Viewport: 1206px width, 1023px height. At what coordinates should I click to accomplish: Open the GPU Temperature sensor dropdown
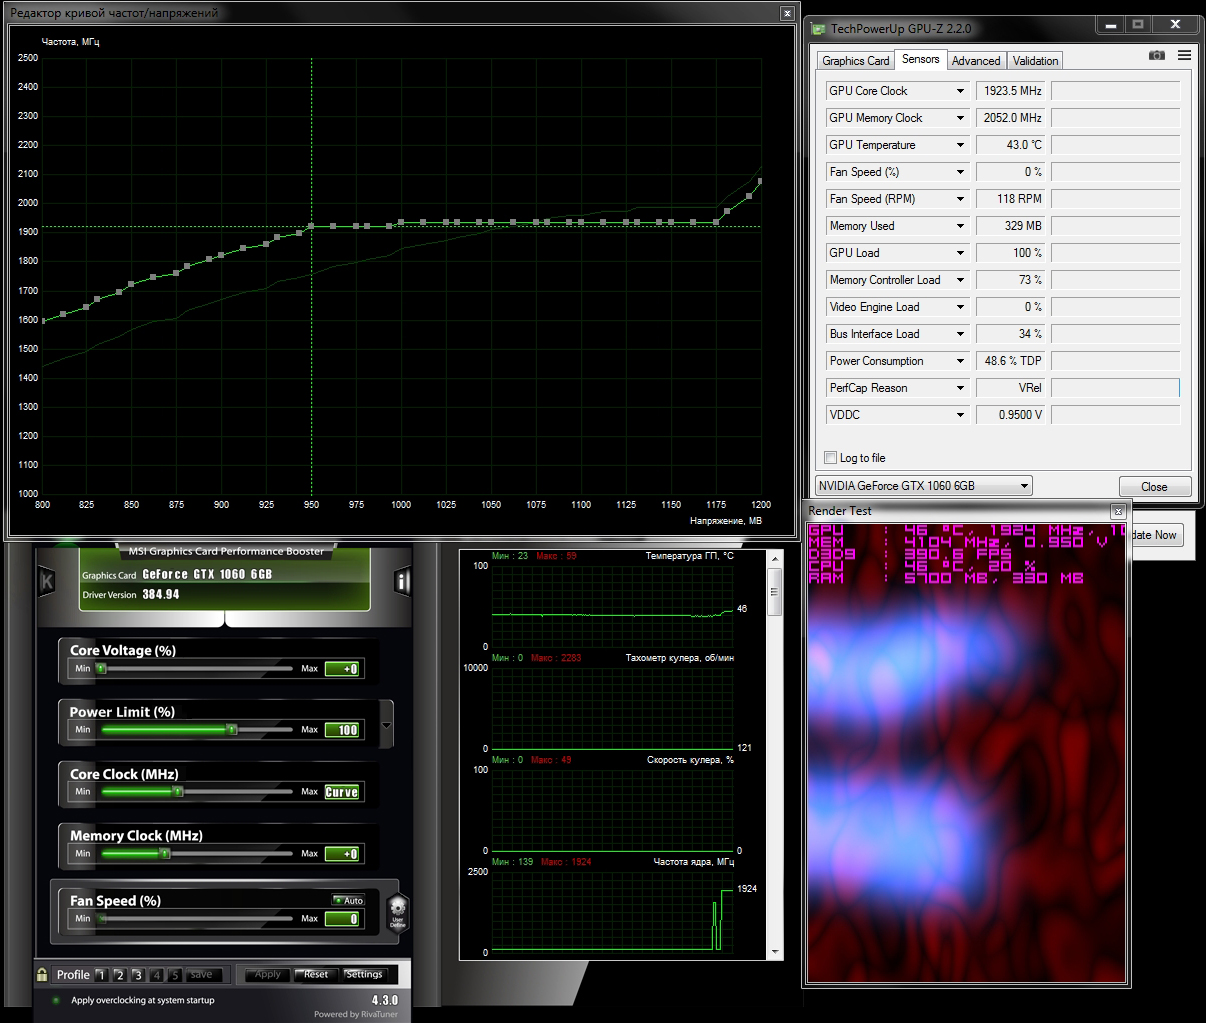tap(960, 145)
